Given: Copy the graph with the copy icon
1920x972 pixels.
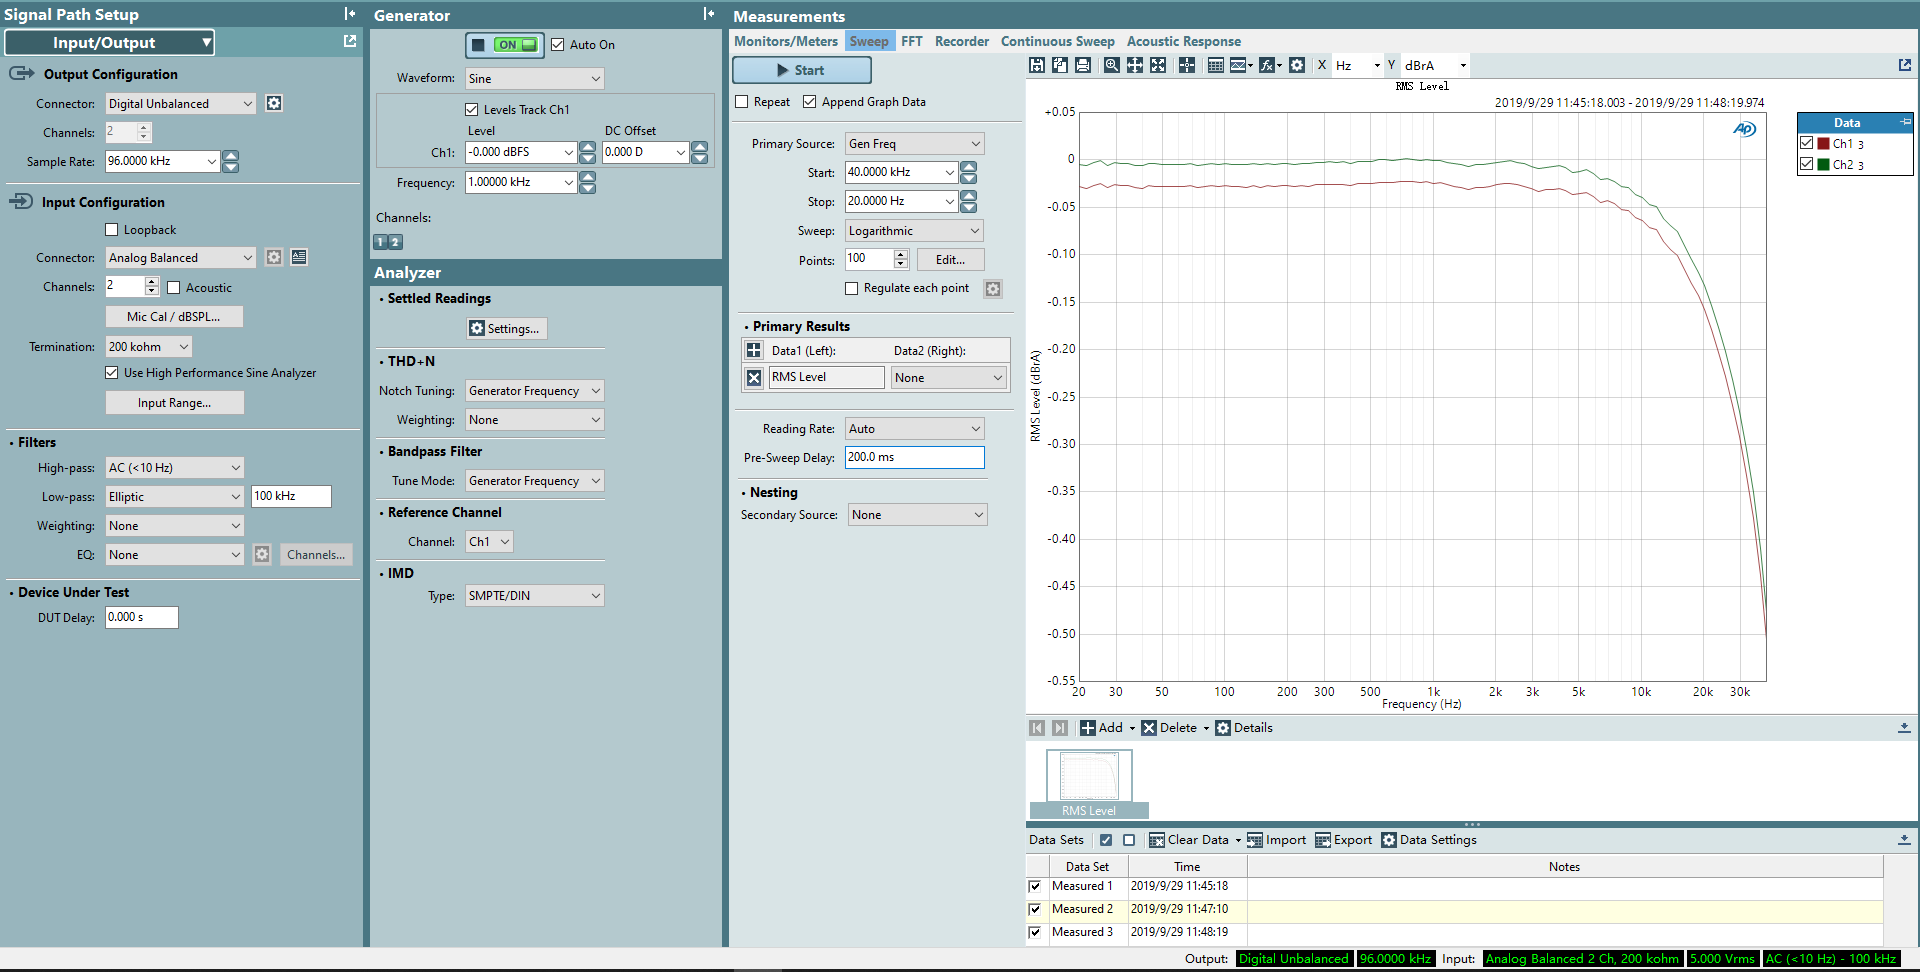Looking at the screenshot, I should pyautogui.click(x=1060, y=65).
